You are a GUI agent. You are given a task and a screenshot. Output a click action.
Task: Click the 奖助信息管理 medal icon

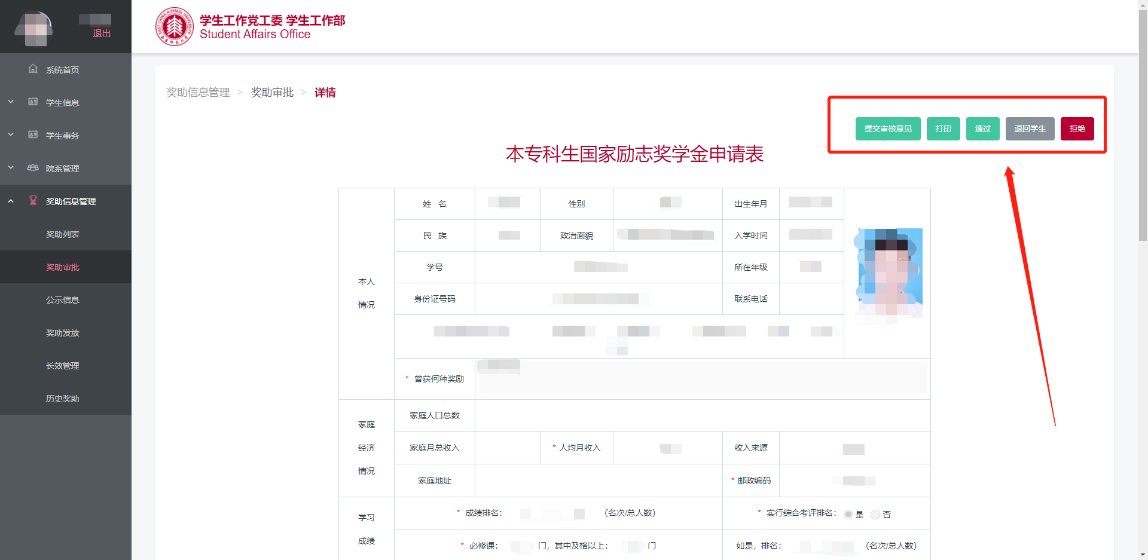pos(33,201)
